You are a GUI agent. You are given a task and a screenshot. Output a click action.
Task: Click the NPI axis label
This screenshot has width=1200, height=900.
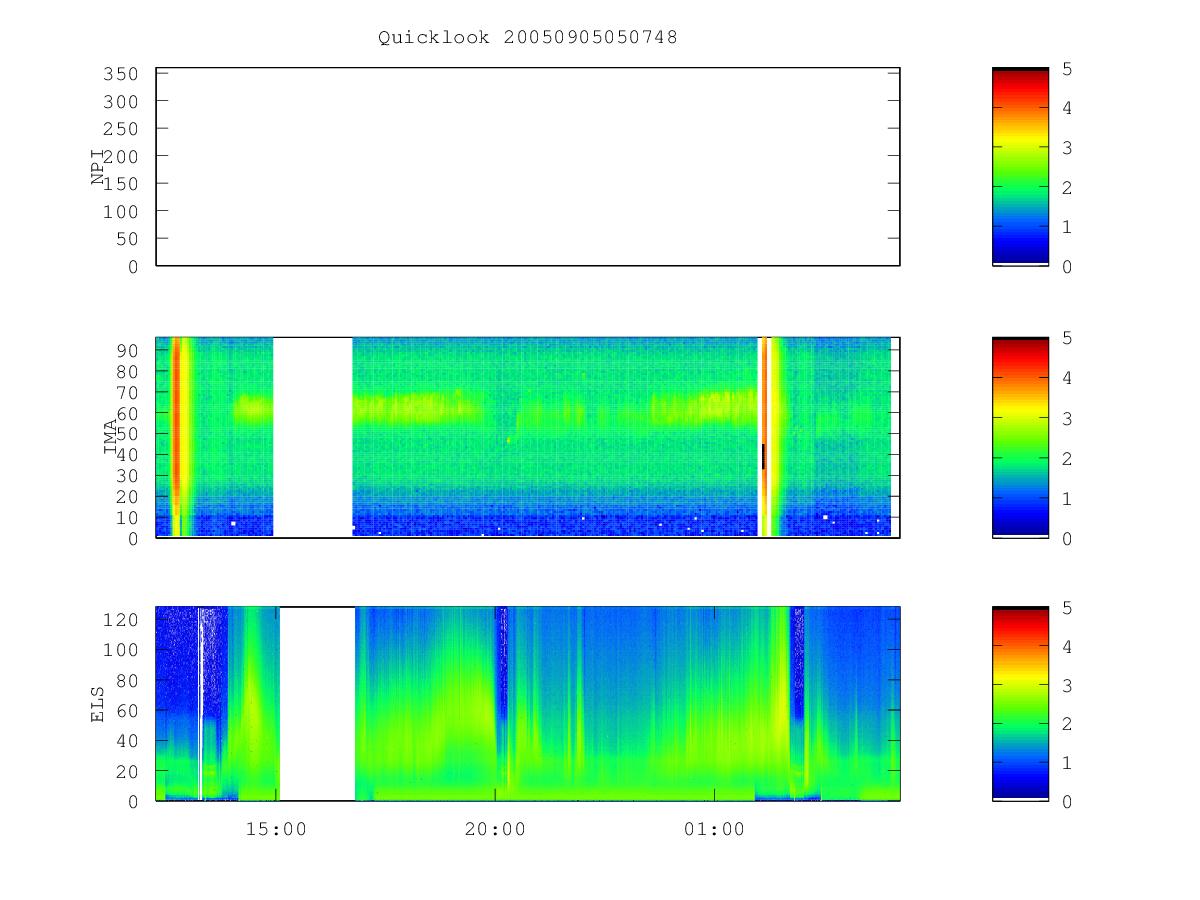[x=98, y=167]
